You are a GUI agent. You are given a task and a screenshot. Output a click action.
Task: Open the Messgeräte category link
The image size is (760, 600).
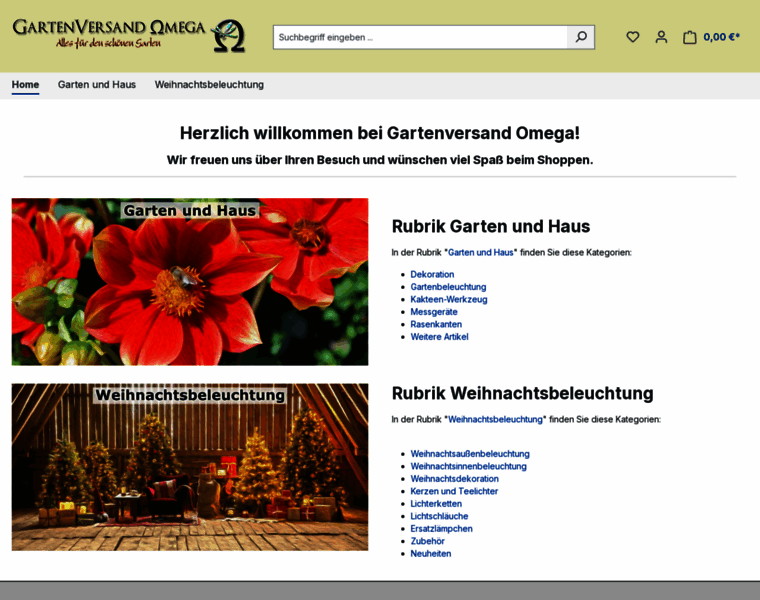pos(434,312)
